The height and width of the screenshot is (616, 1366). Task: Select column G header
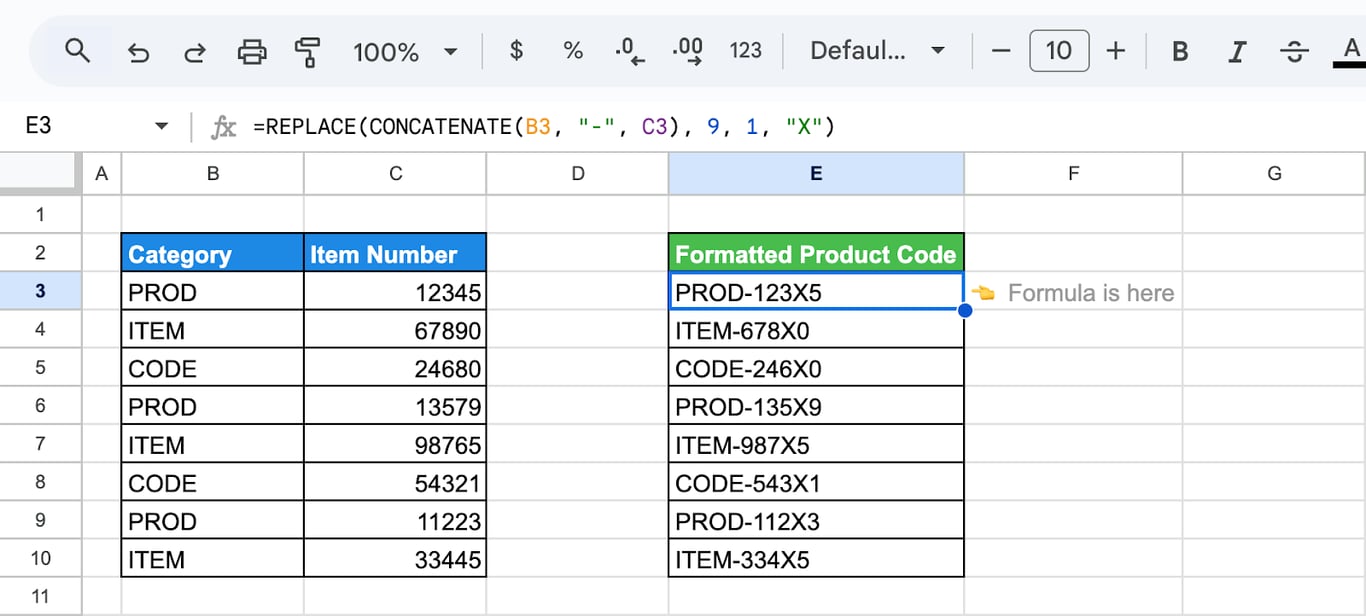click(x=1274, y=173)
